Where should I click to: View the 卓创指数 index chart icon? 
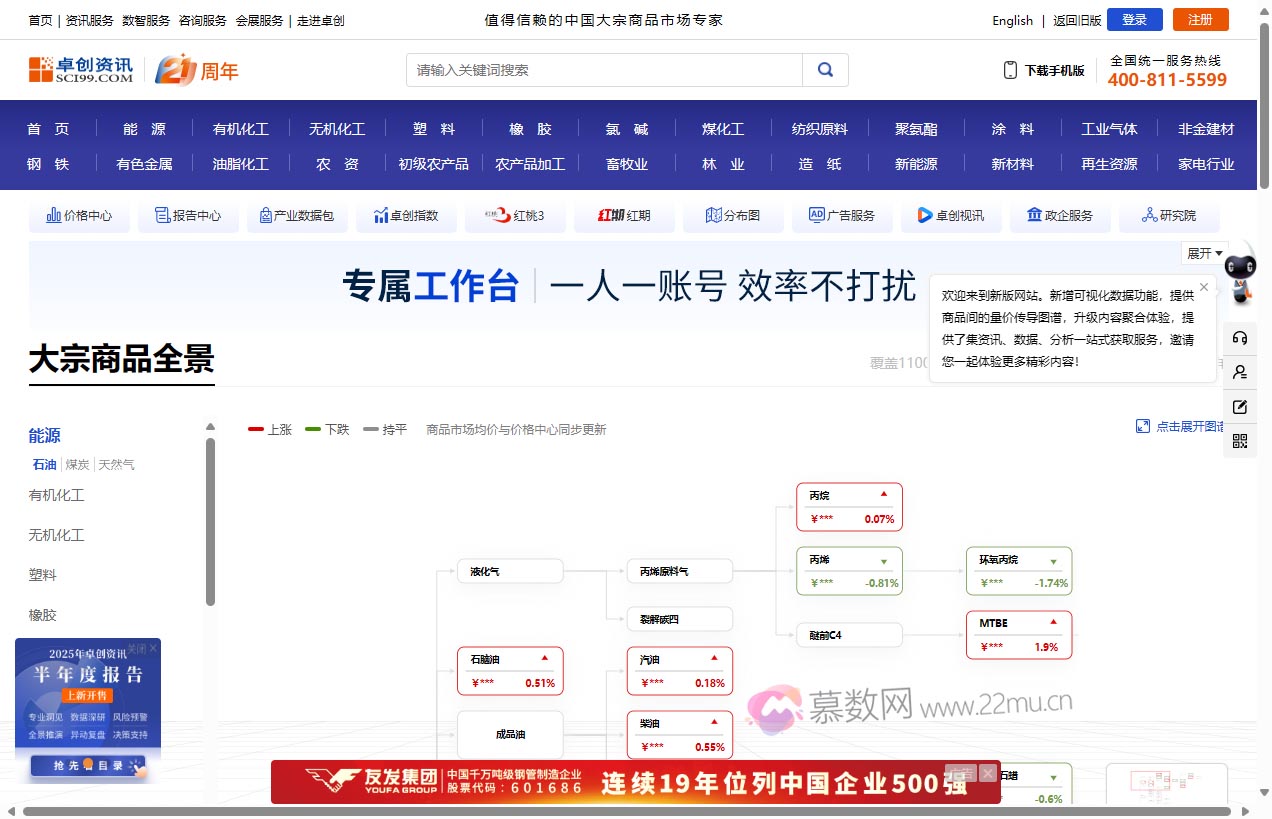[406, 215]
